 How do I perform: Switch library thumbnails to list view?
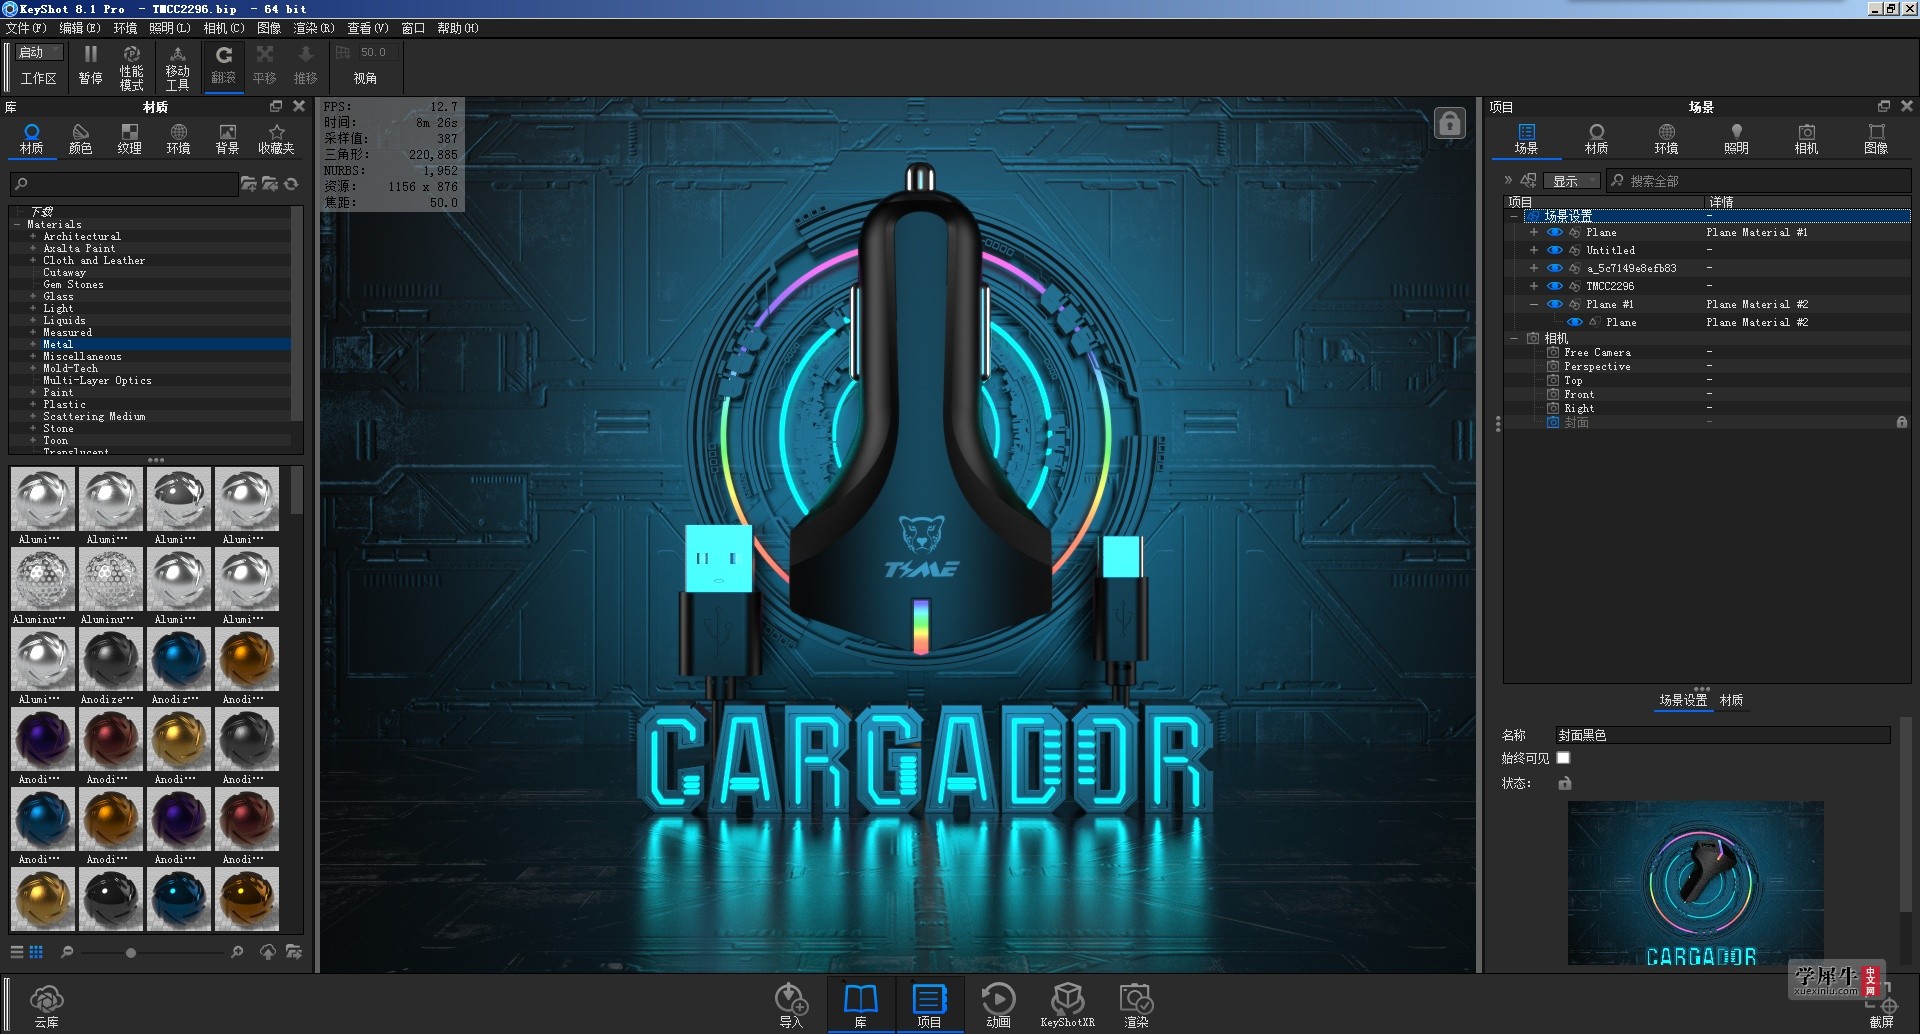click(x=17, y=952)
